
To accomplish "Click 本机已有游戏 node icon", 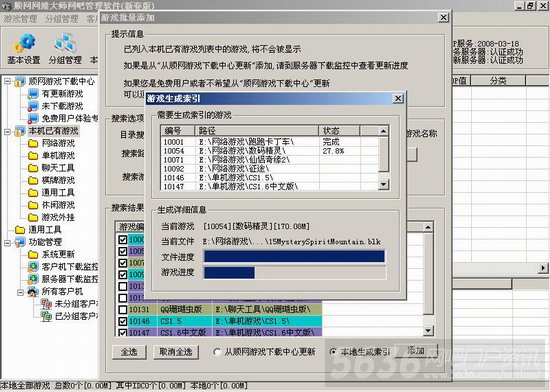I will click(19, 131).
